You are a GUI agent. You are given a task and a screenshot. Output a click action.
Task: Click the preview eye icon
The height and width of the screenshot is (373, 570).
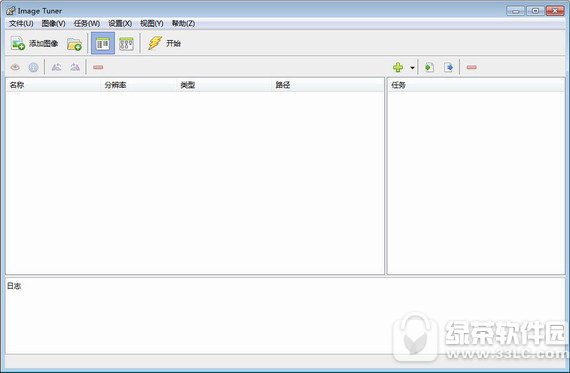pyautogui.click(x=15, y=67)
